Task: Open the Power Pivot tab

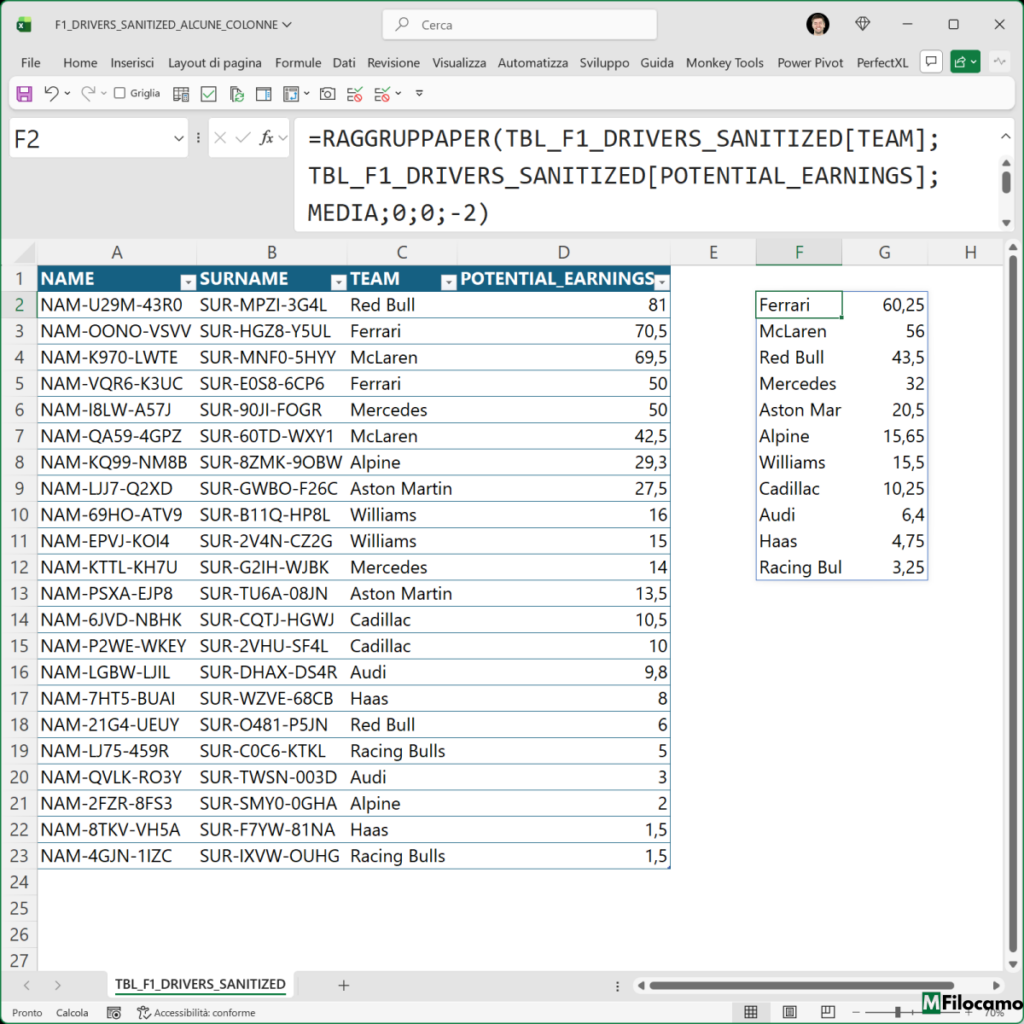Action: (x=810, y=63)
